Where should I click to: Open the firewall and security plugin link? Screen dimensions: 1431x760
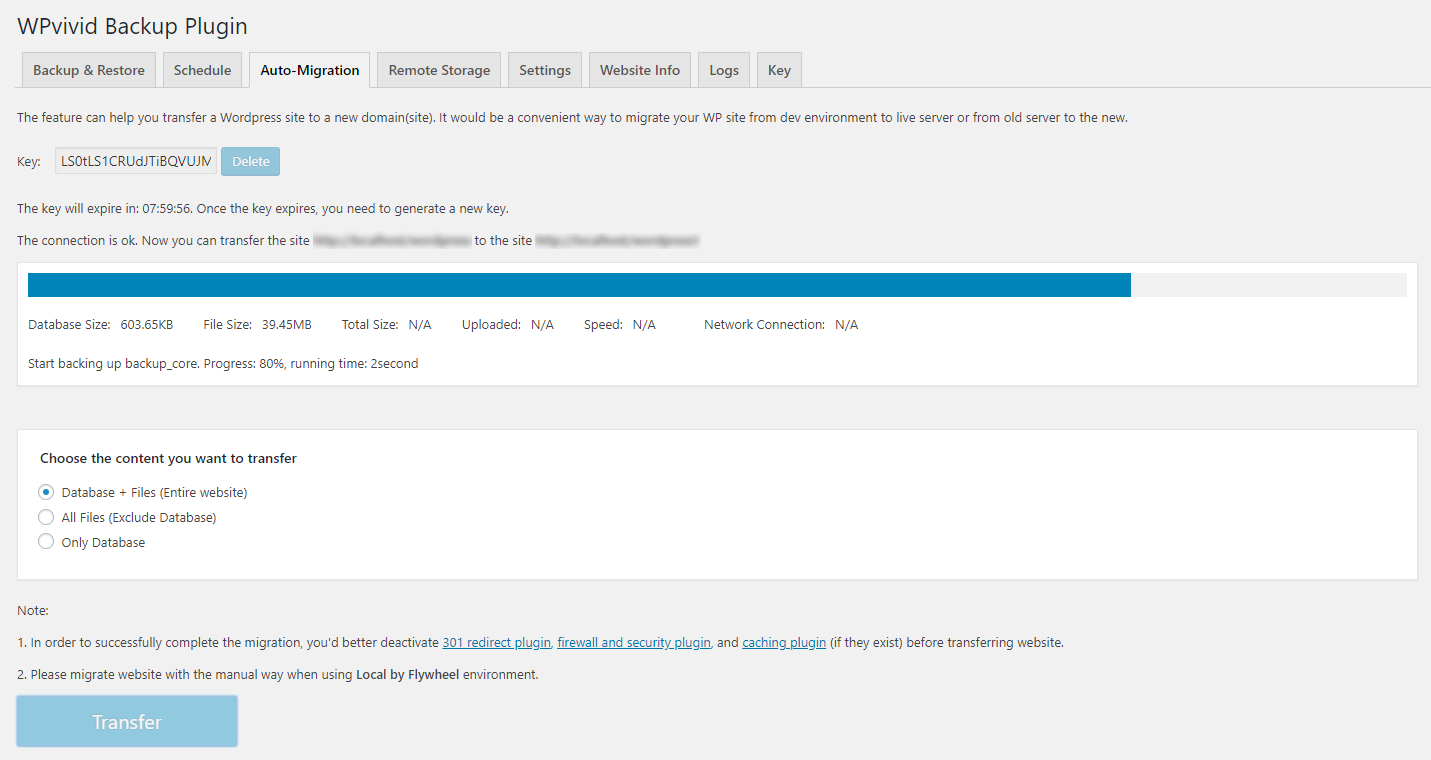[633, 642]
